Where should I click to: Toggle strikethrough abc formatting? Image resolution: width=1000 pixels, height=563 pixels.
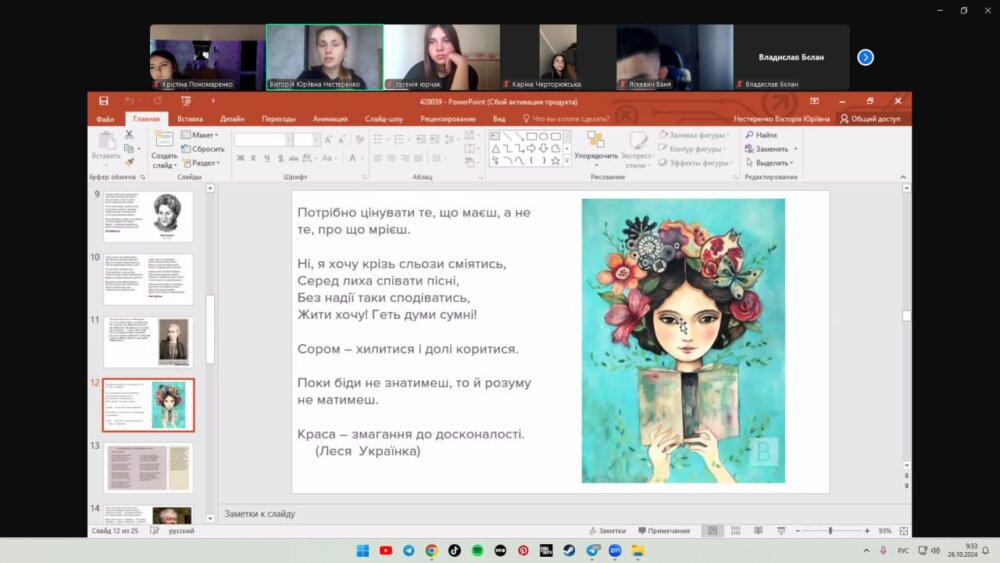click(293, 157)
